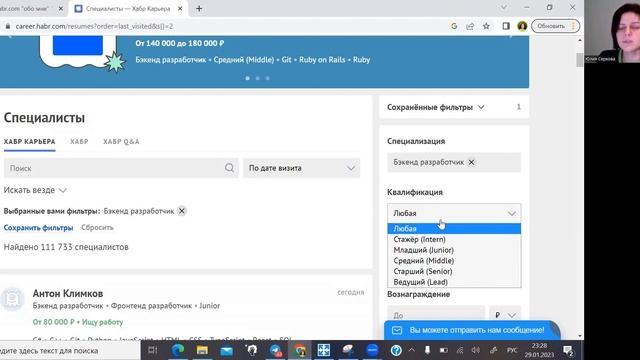640x360 pixels.
Task: Choose Старший (Senior) qualification
Action: [454, 271]
